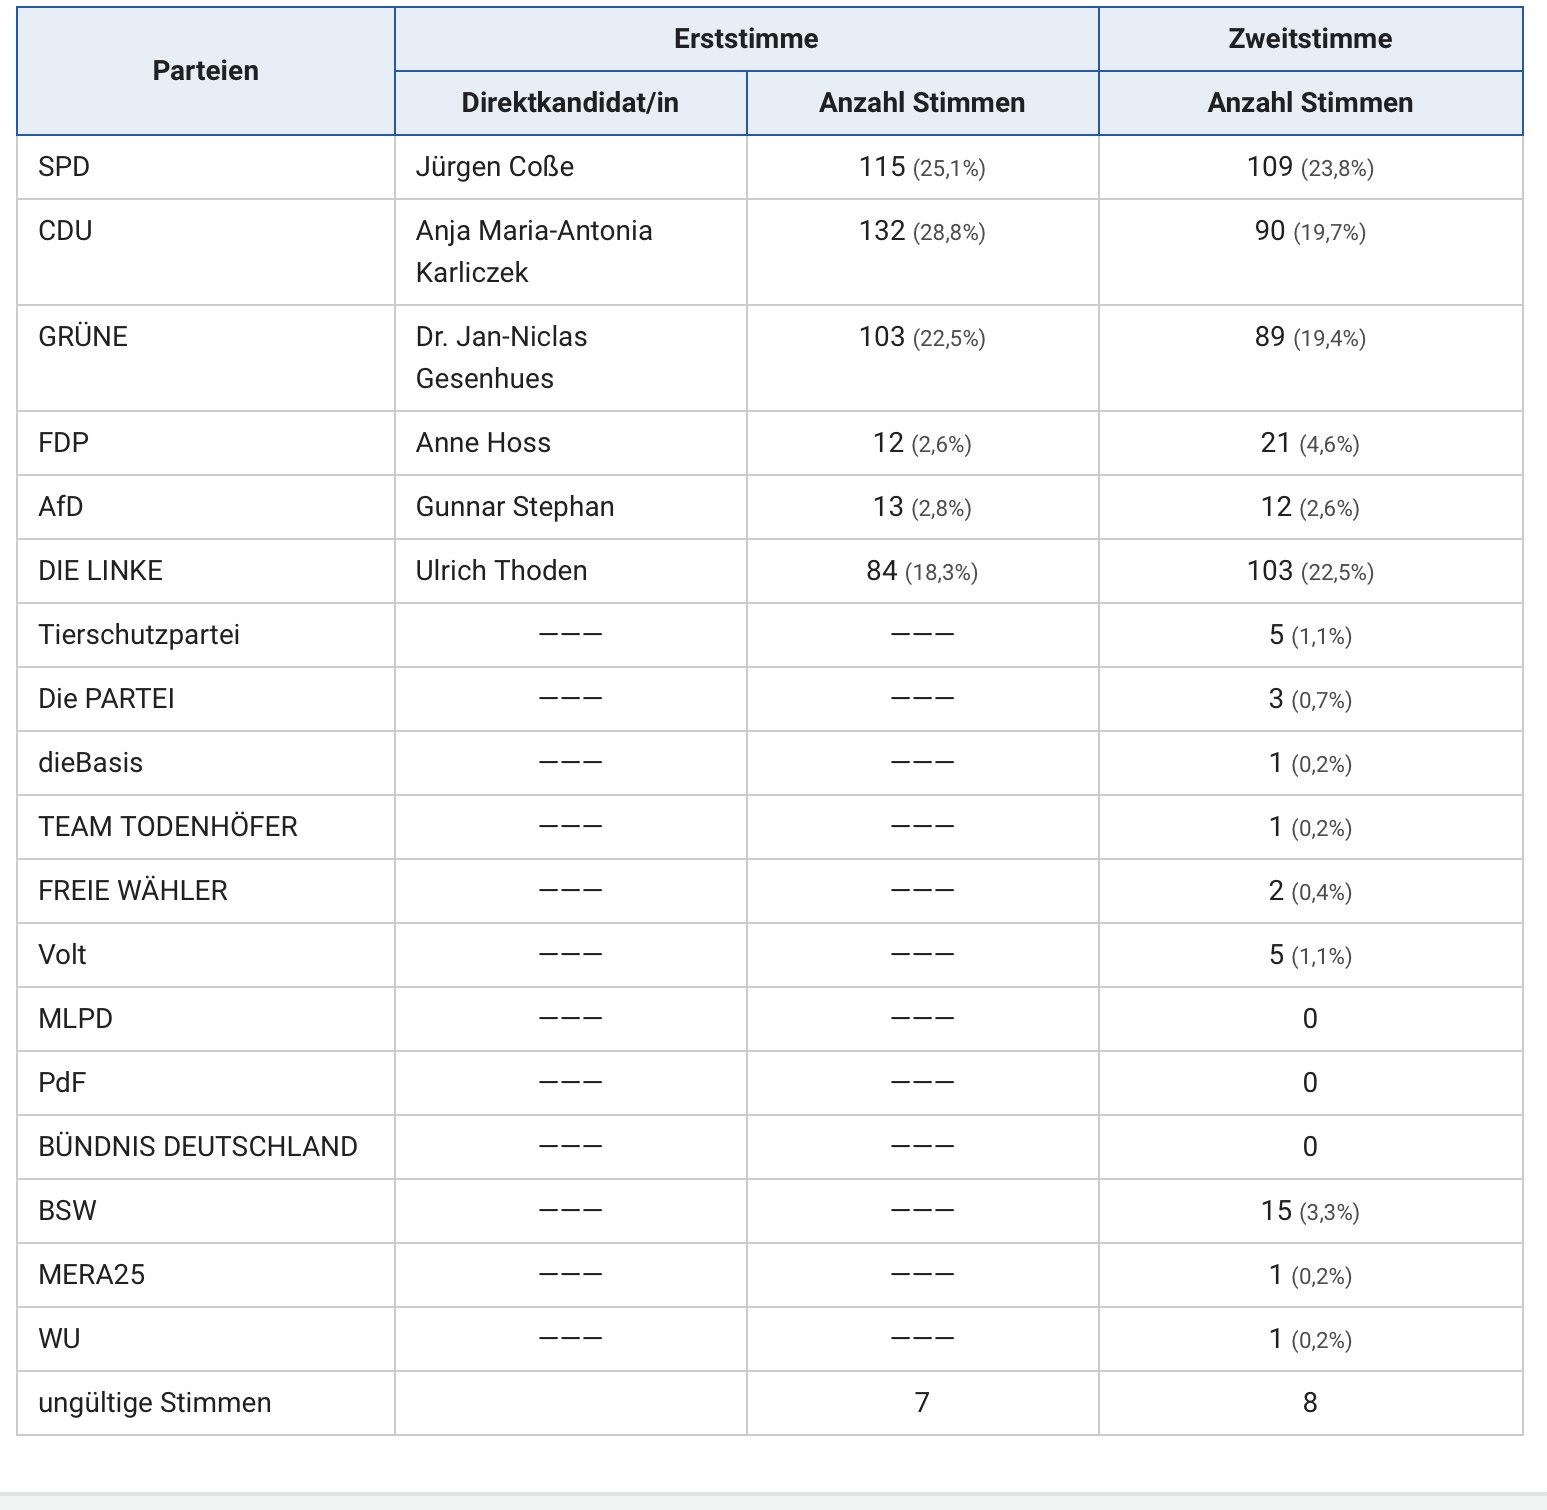This screenshot has height=1510, width=1547.
Task: Select the SPD party cell
Action: pyautogui.click(x=64, y=167)
